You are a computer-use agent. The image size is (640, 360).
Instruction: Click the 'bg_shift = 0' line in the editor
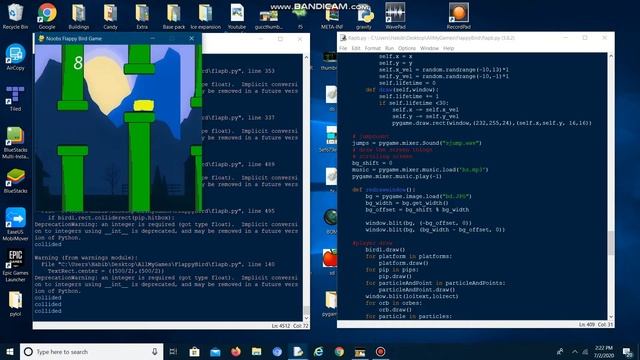372,163
